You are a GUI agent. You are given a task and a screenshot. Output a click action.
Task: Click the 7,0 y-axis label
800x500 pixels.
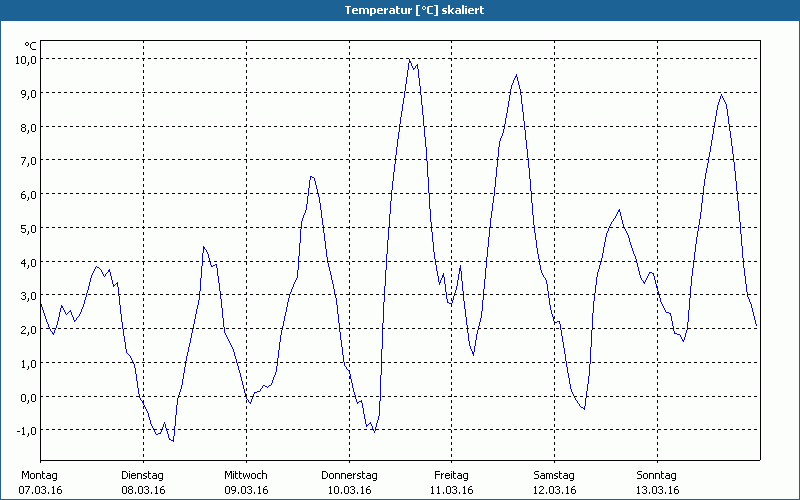pyautogui.click(x=28, y=161)
